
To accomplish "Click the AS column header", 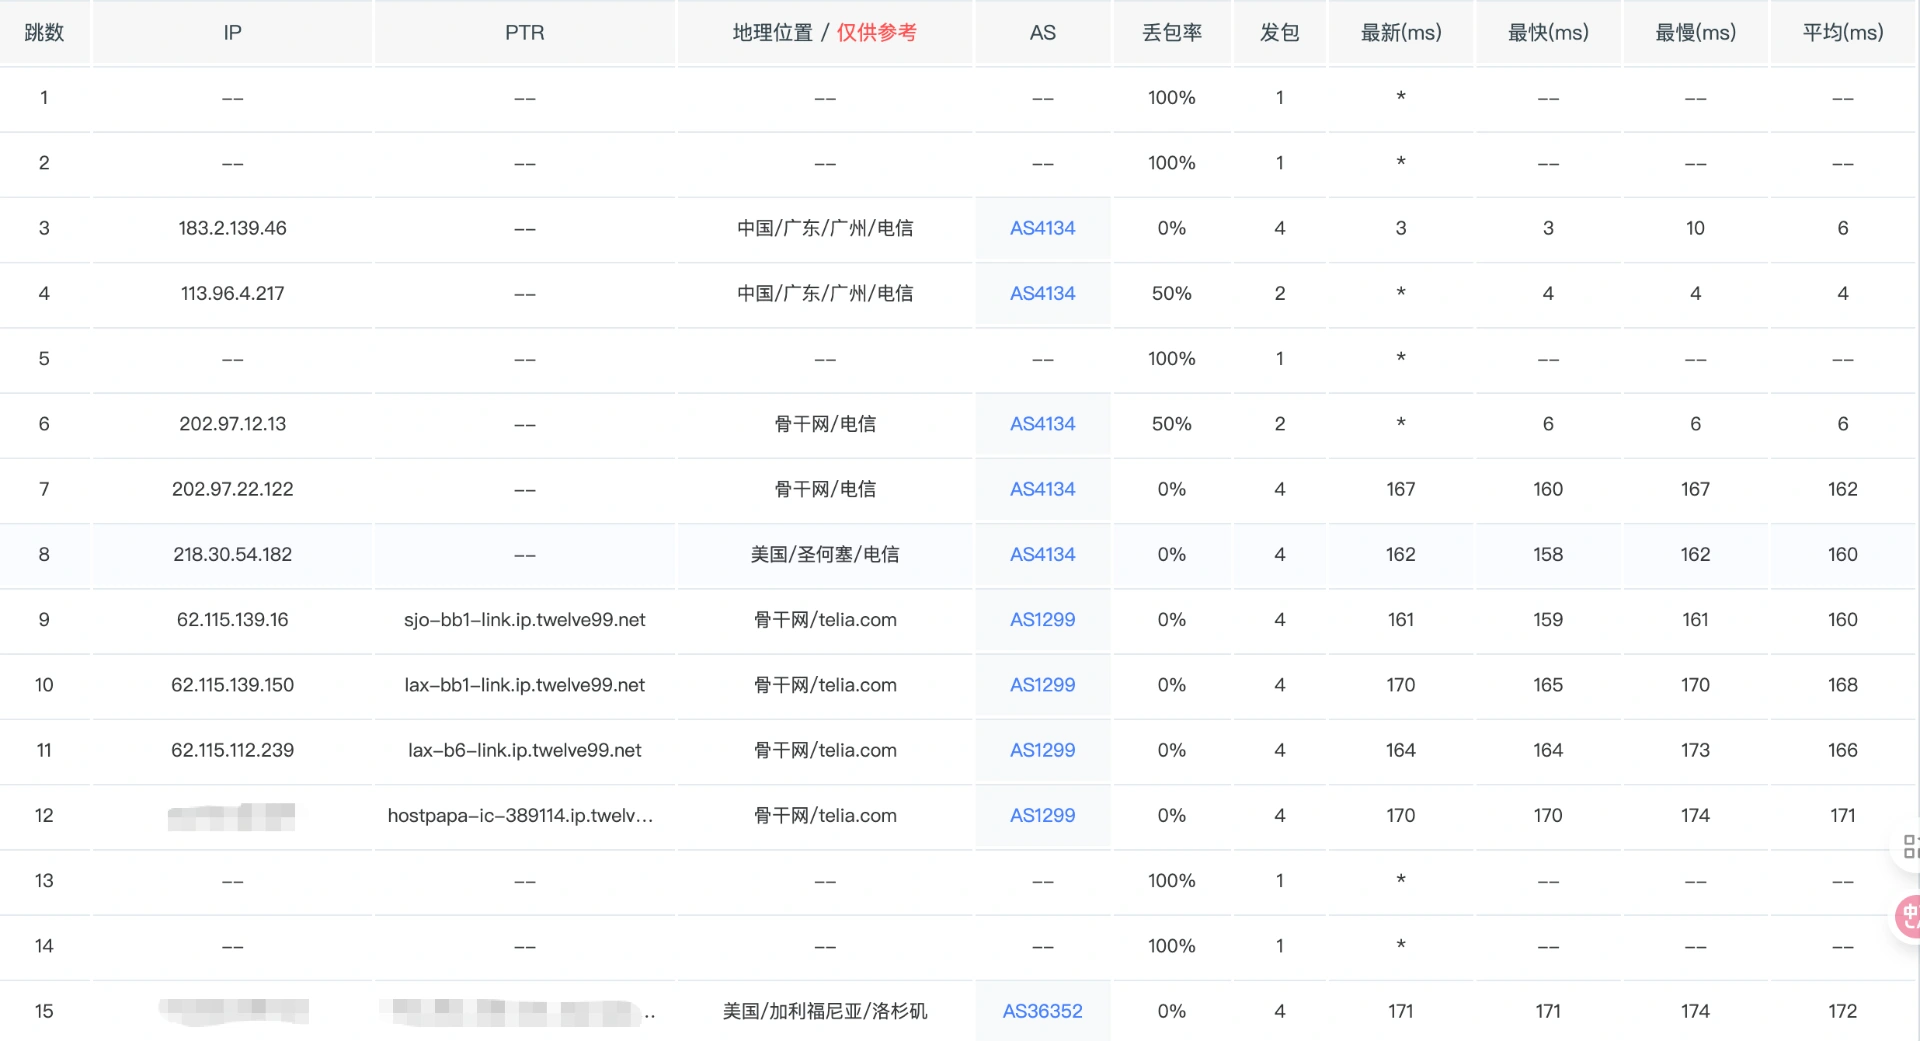I will pyautogui.click(x=1042, y=32).
